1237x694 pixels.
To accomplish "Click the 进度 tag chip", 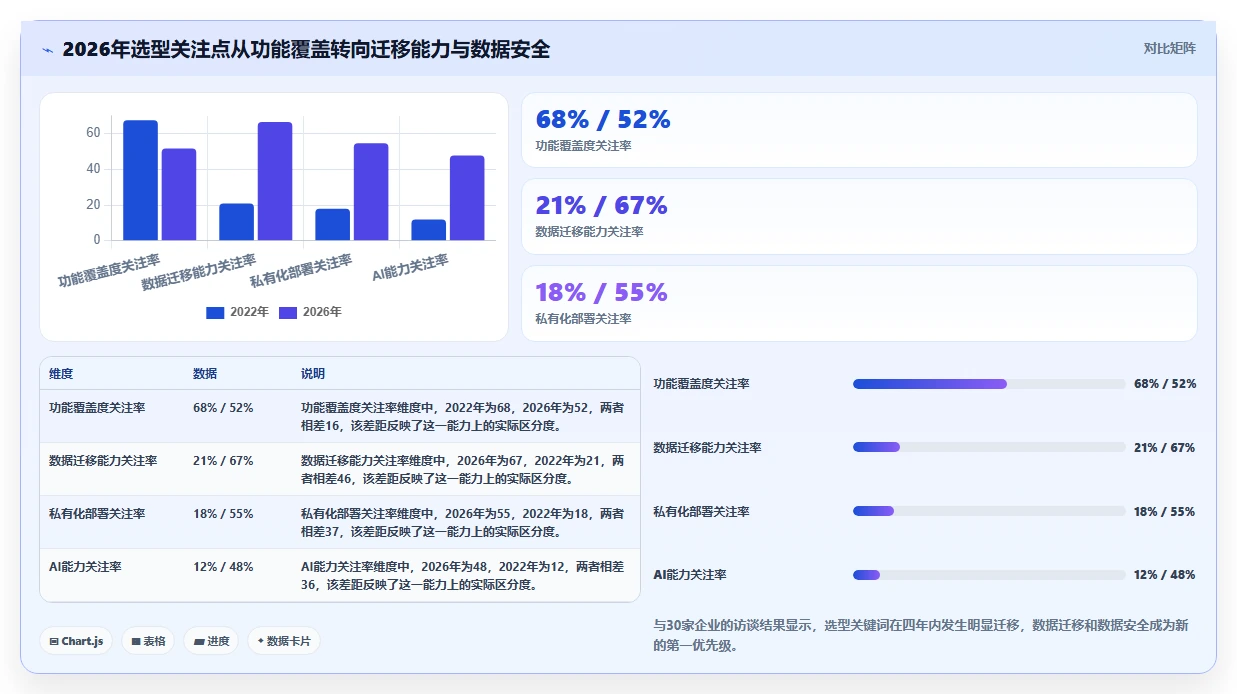I will point(211,641).
